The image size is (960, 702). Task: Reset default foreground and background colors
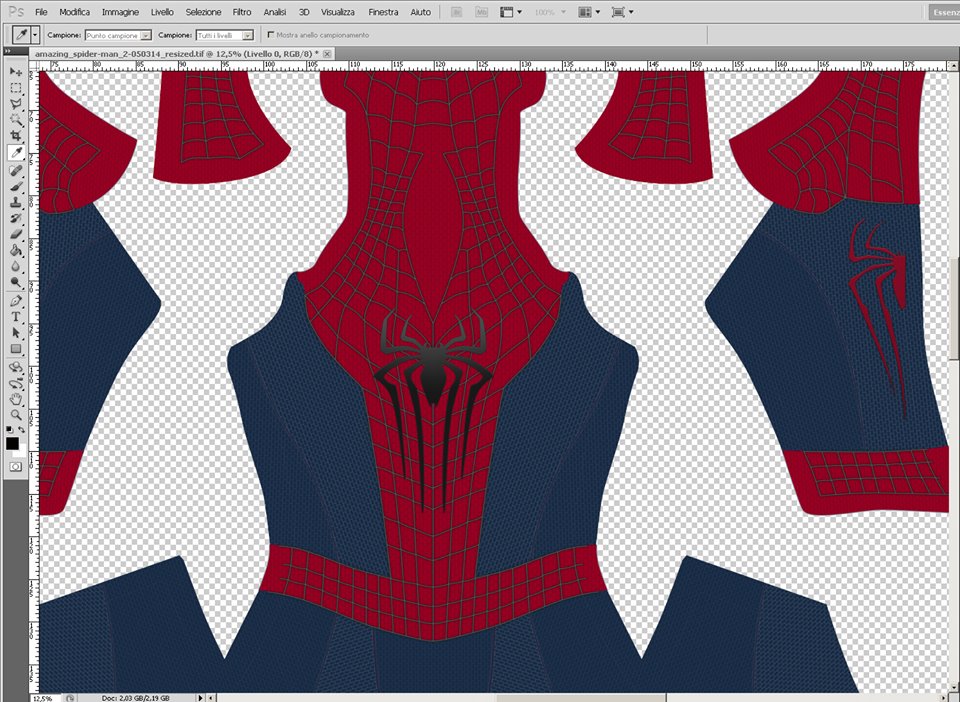coord(9,430)
